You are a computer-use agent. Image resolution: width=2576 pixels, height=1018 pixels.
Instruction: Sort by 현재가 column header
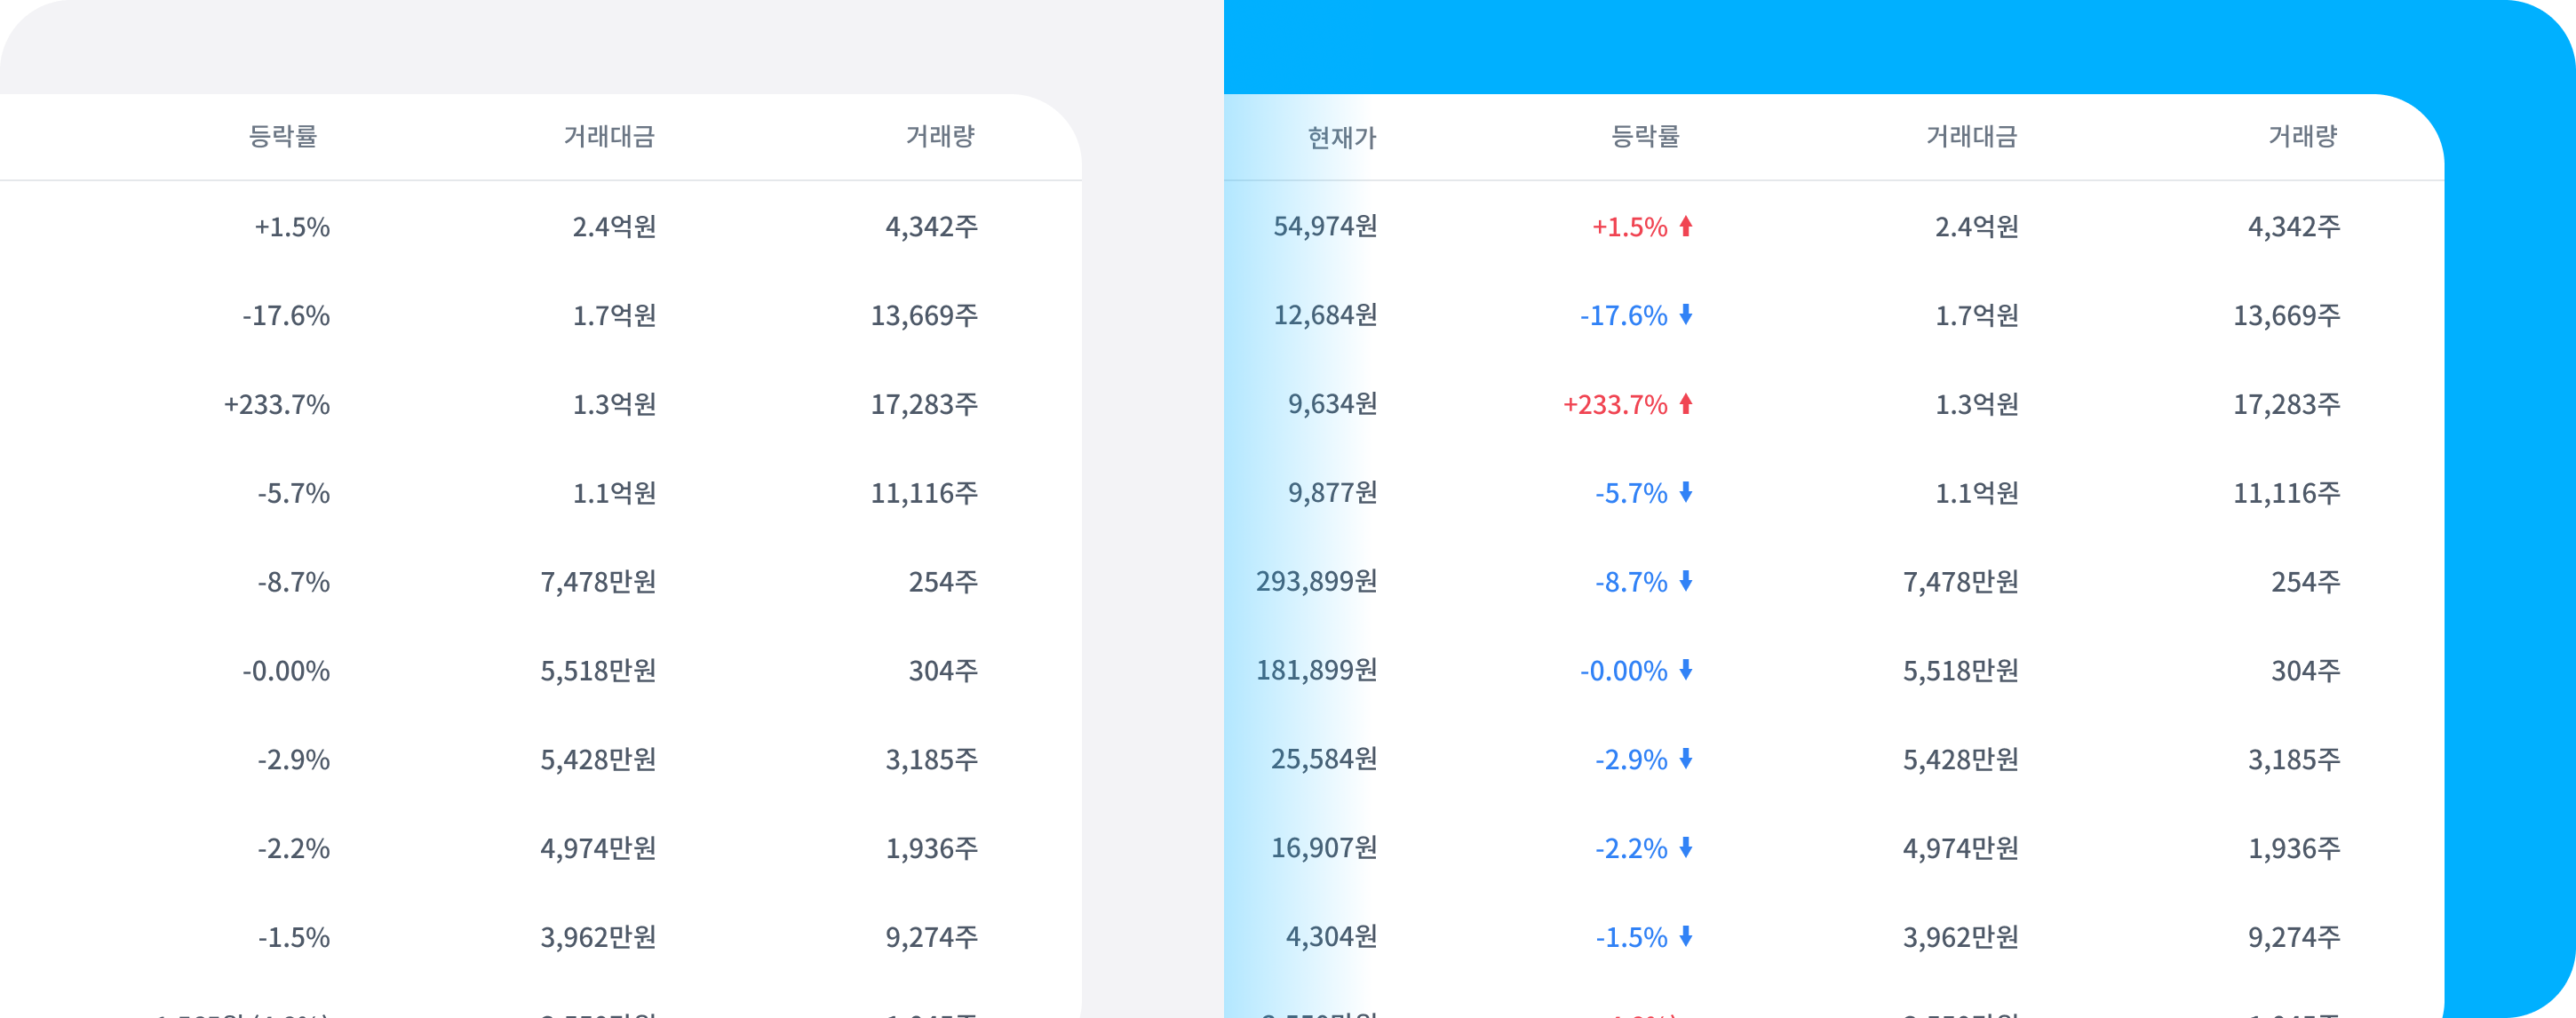coord(1342,137)
